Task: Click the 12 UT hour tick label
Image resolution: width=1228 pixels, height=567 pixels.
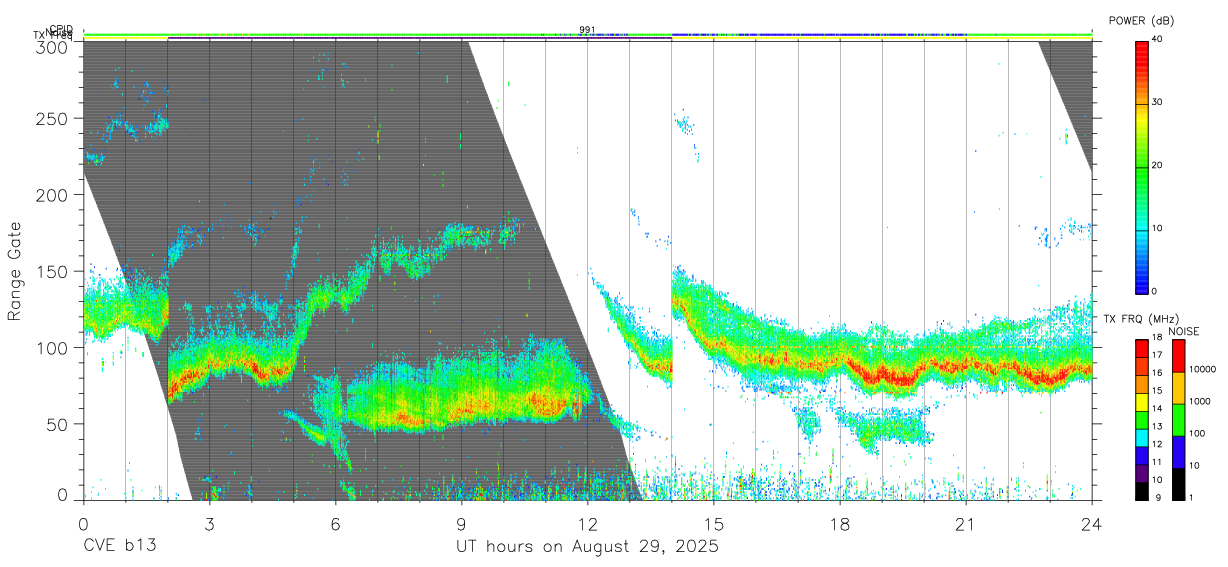Action: coord(587,523)
